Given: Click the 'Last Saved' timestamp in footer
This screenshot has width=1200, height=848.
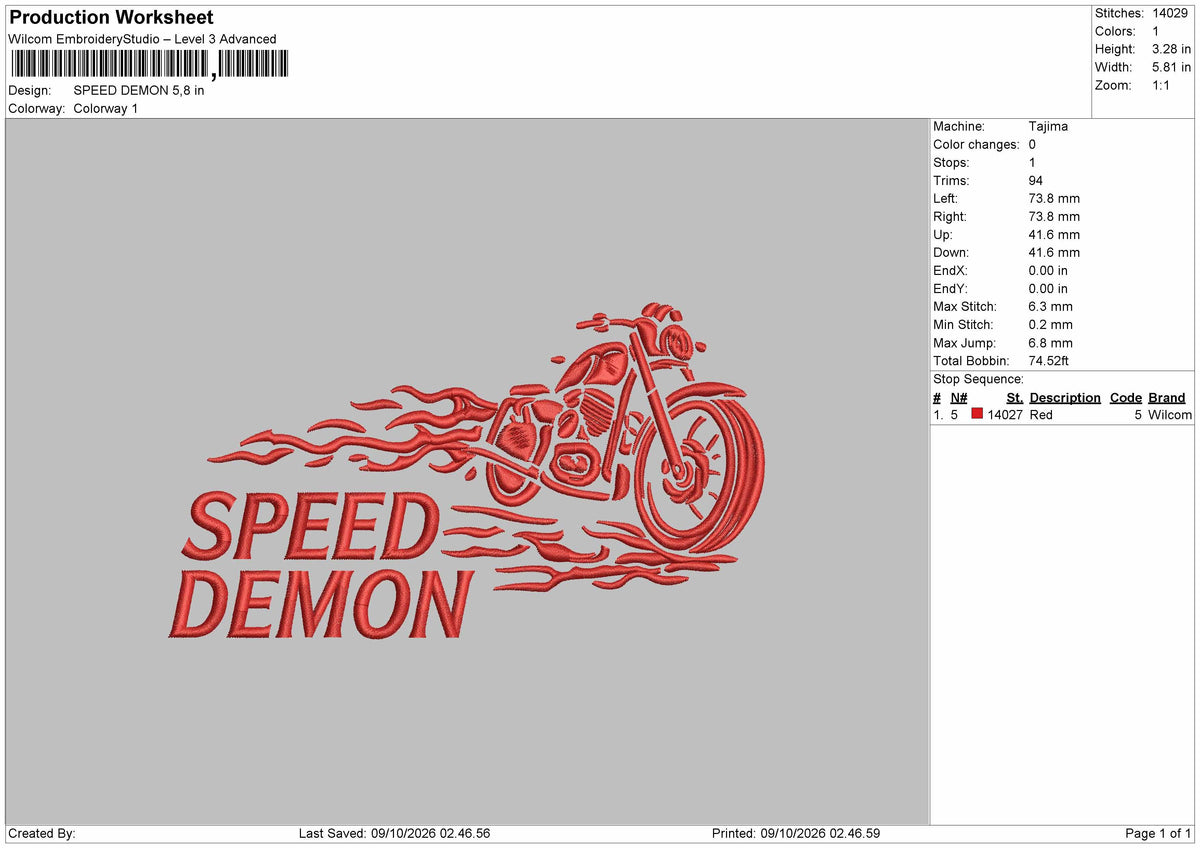Looking at the screenshot, I should pos(394,834).
